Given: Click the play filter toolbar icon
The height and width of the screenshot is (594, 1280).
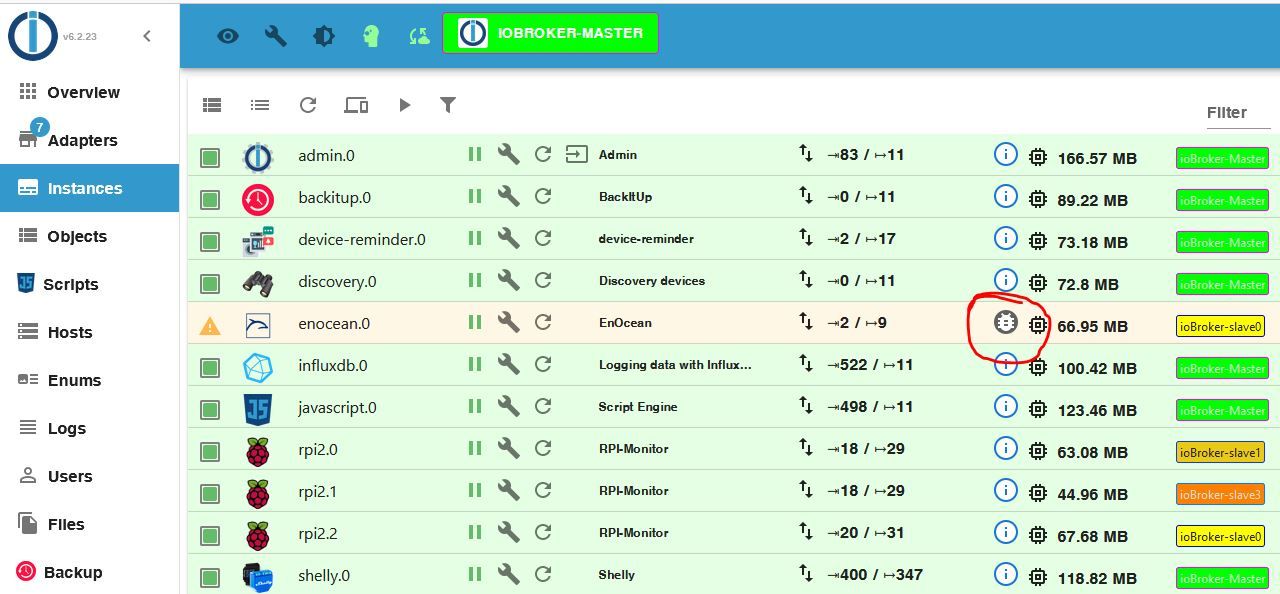Looking at the screenshot, I should click(404, 105).
